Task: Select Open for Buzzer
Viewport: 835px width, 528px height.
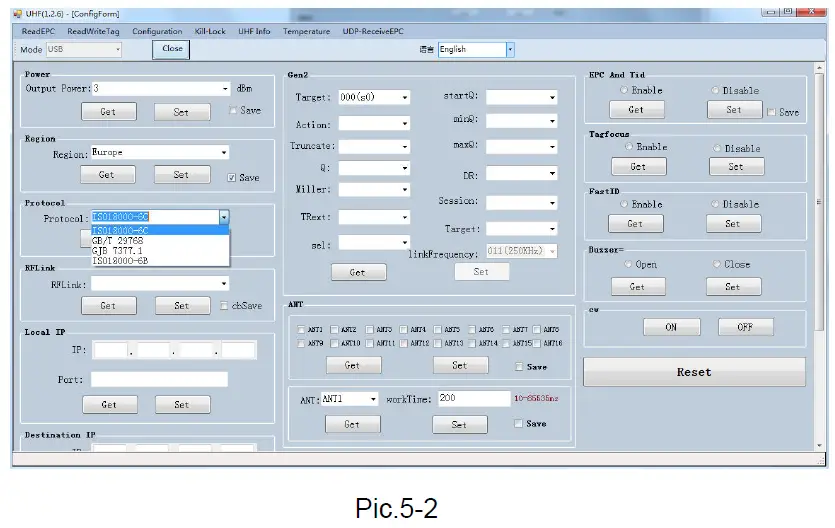Action: (628, 264)
